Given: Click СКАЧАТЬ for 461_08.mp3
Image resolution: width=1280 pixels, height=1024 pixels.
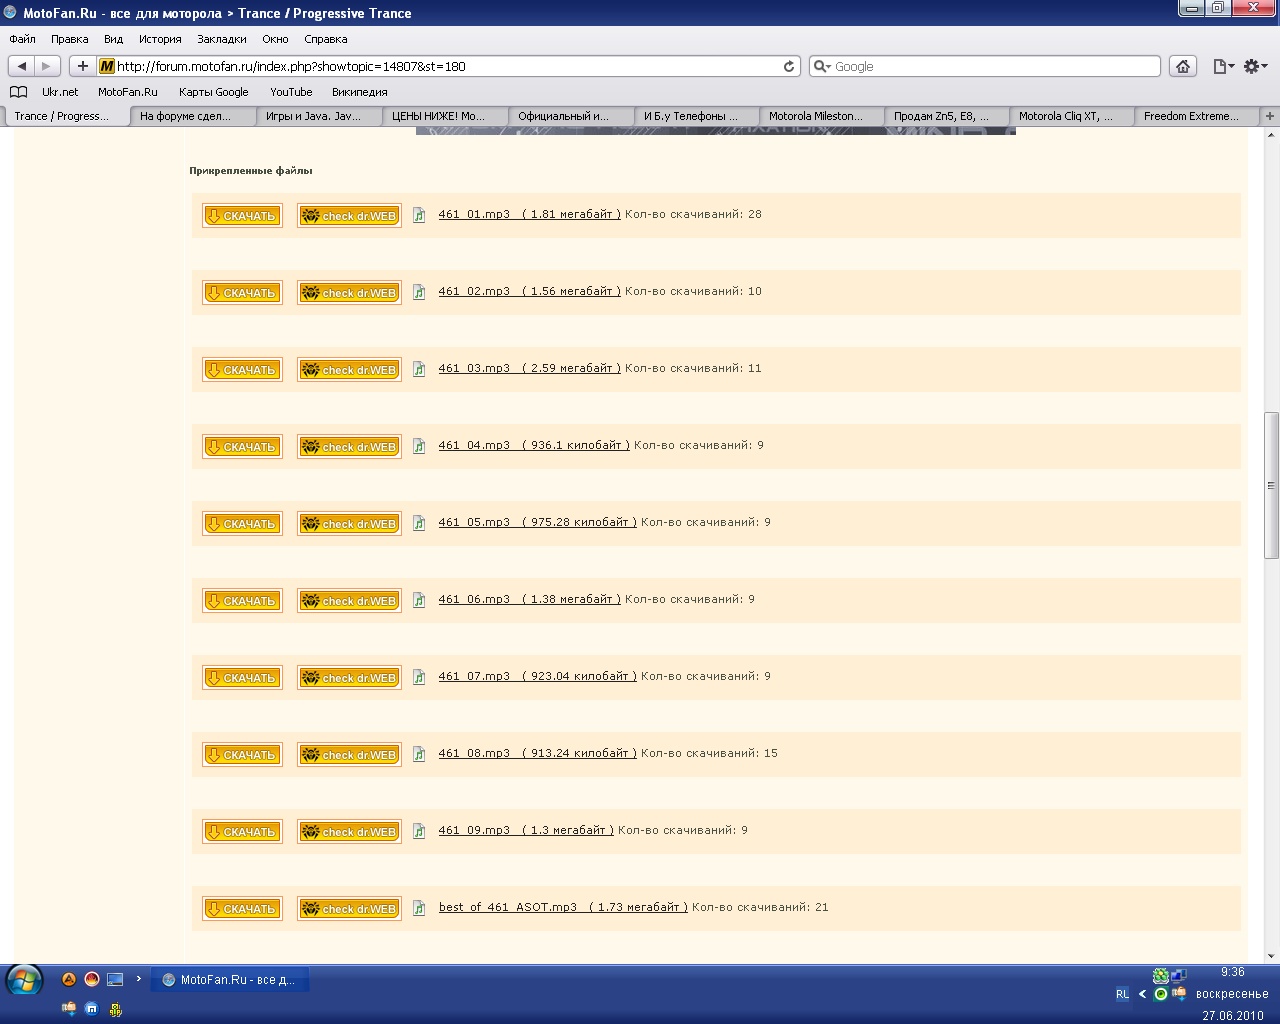Looking at the screenshot, I should 242,755.
